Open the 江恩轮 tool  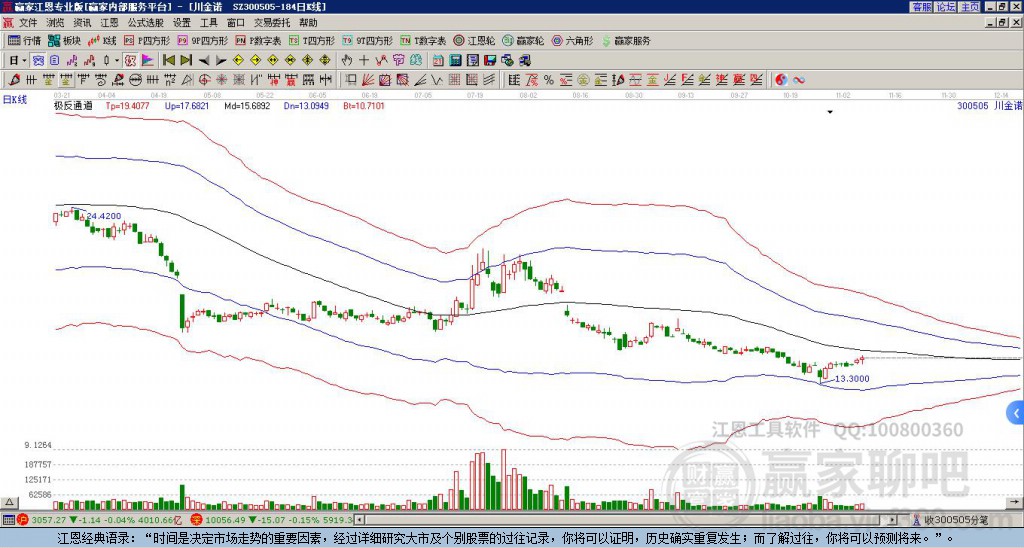coord(473,40)
